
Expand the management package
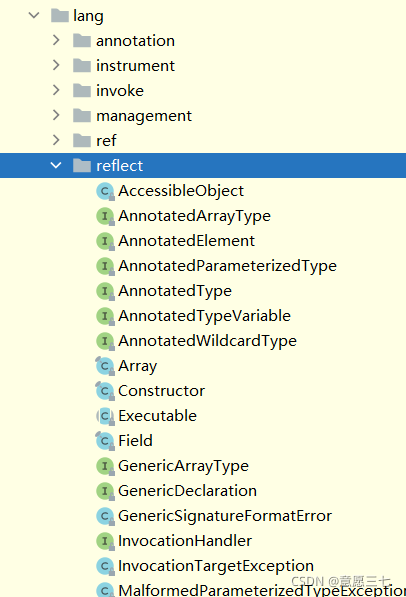coord(56,115)
